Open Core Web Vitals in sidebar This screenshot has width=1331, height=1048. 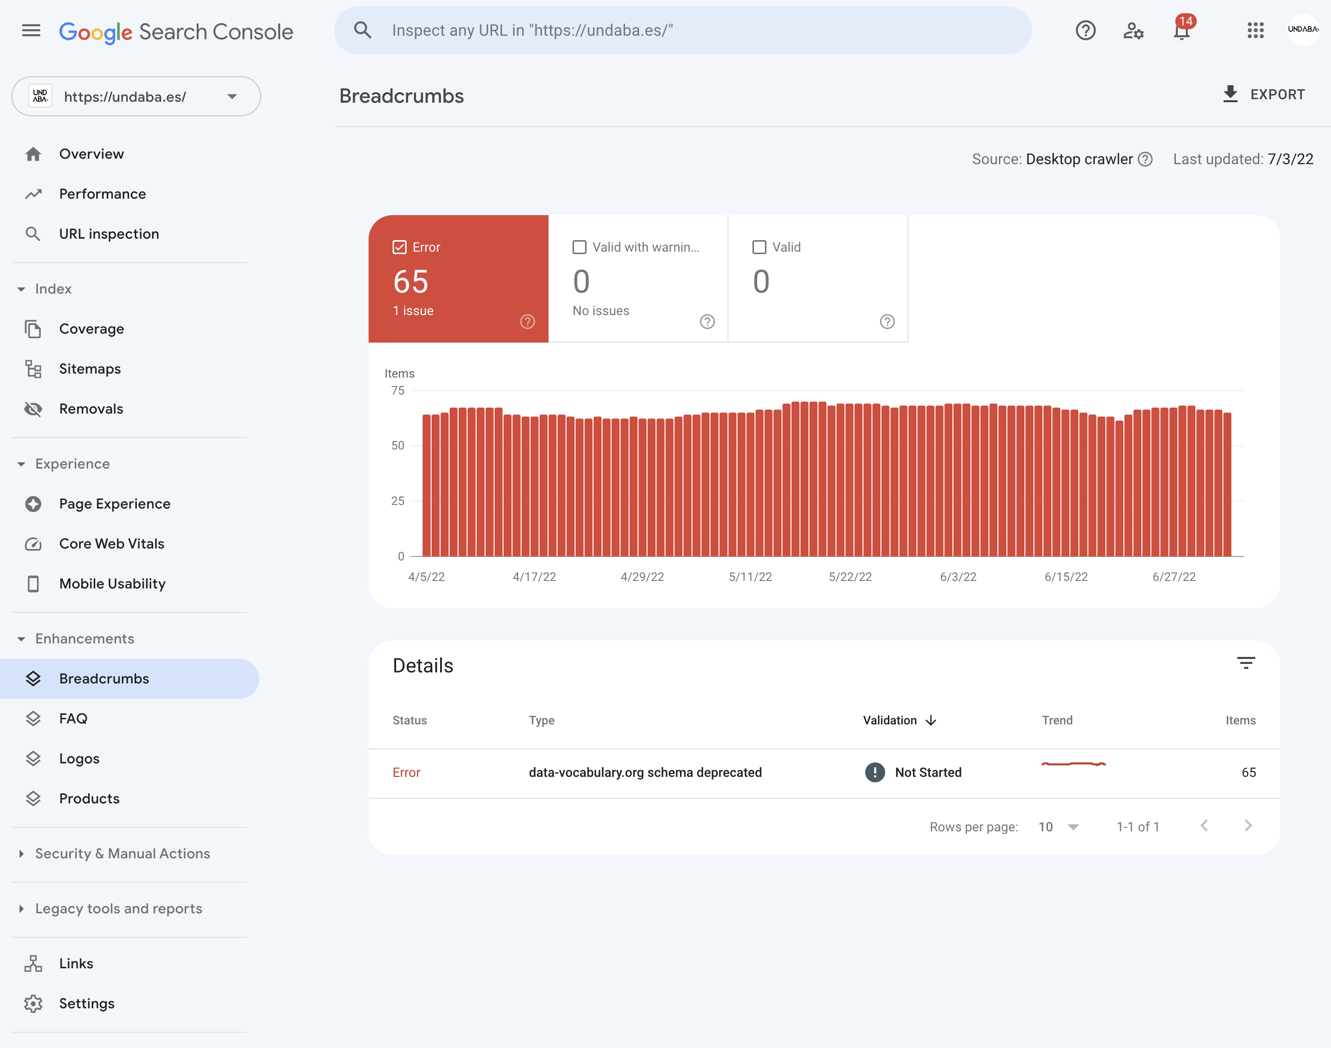coord(111,544)
